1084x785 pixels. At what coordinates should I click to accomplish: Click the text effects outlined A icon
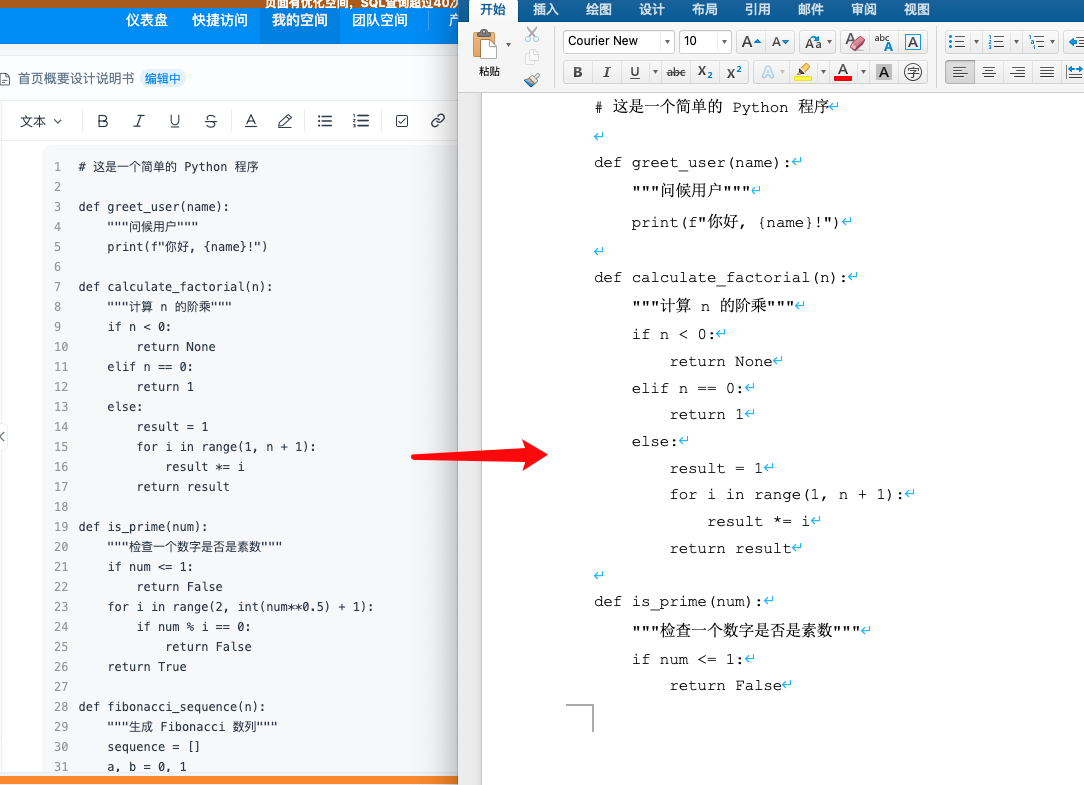(x=767, y=72)
